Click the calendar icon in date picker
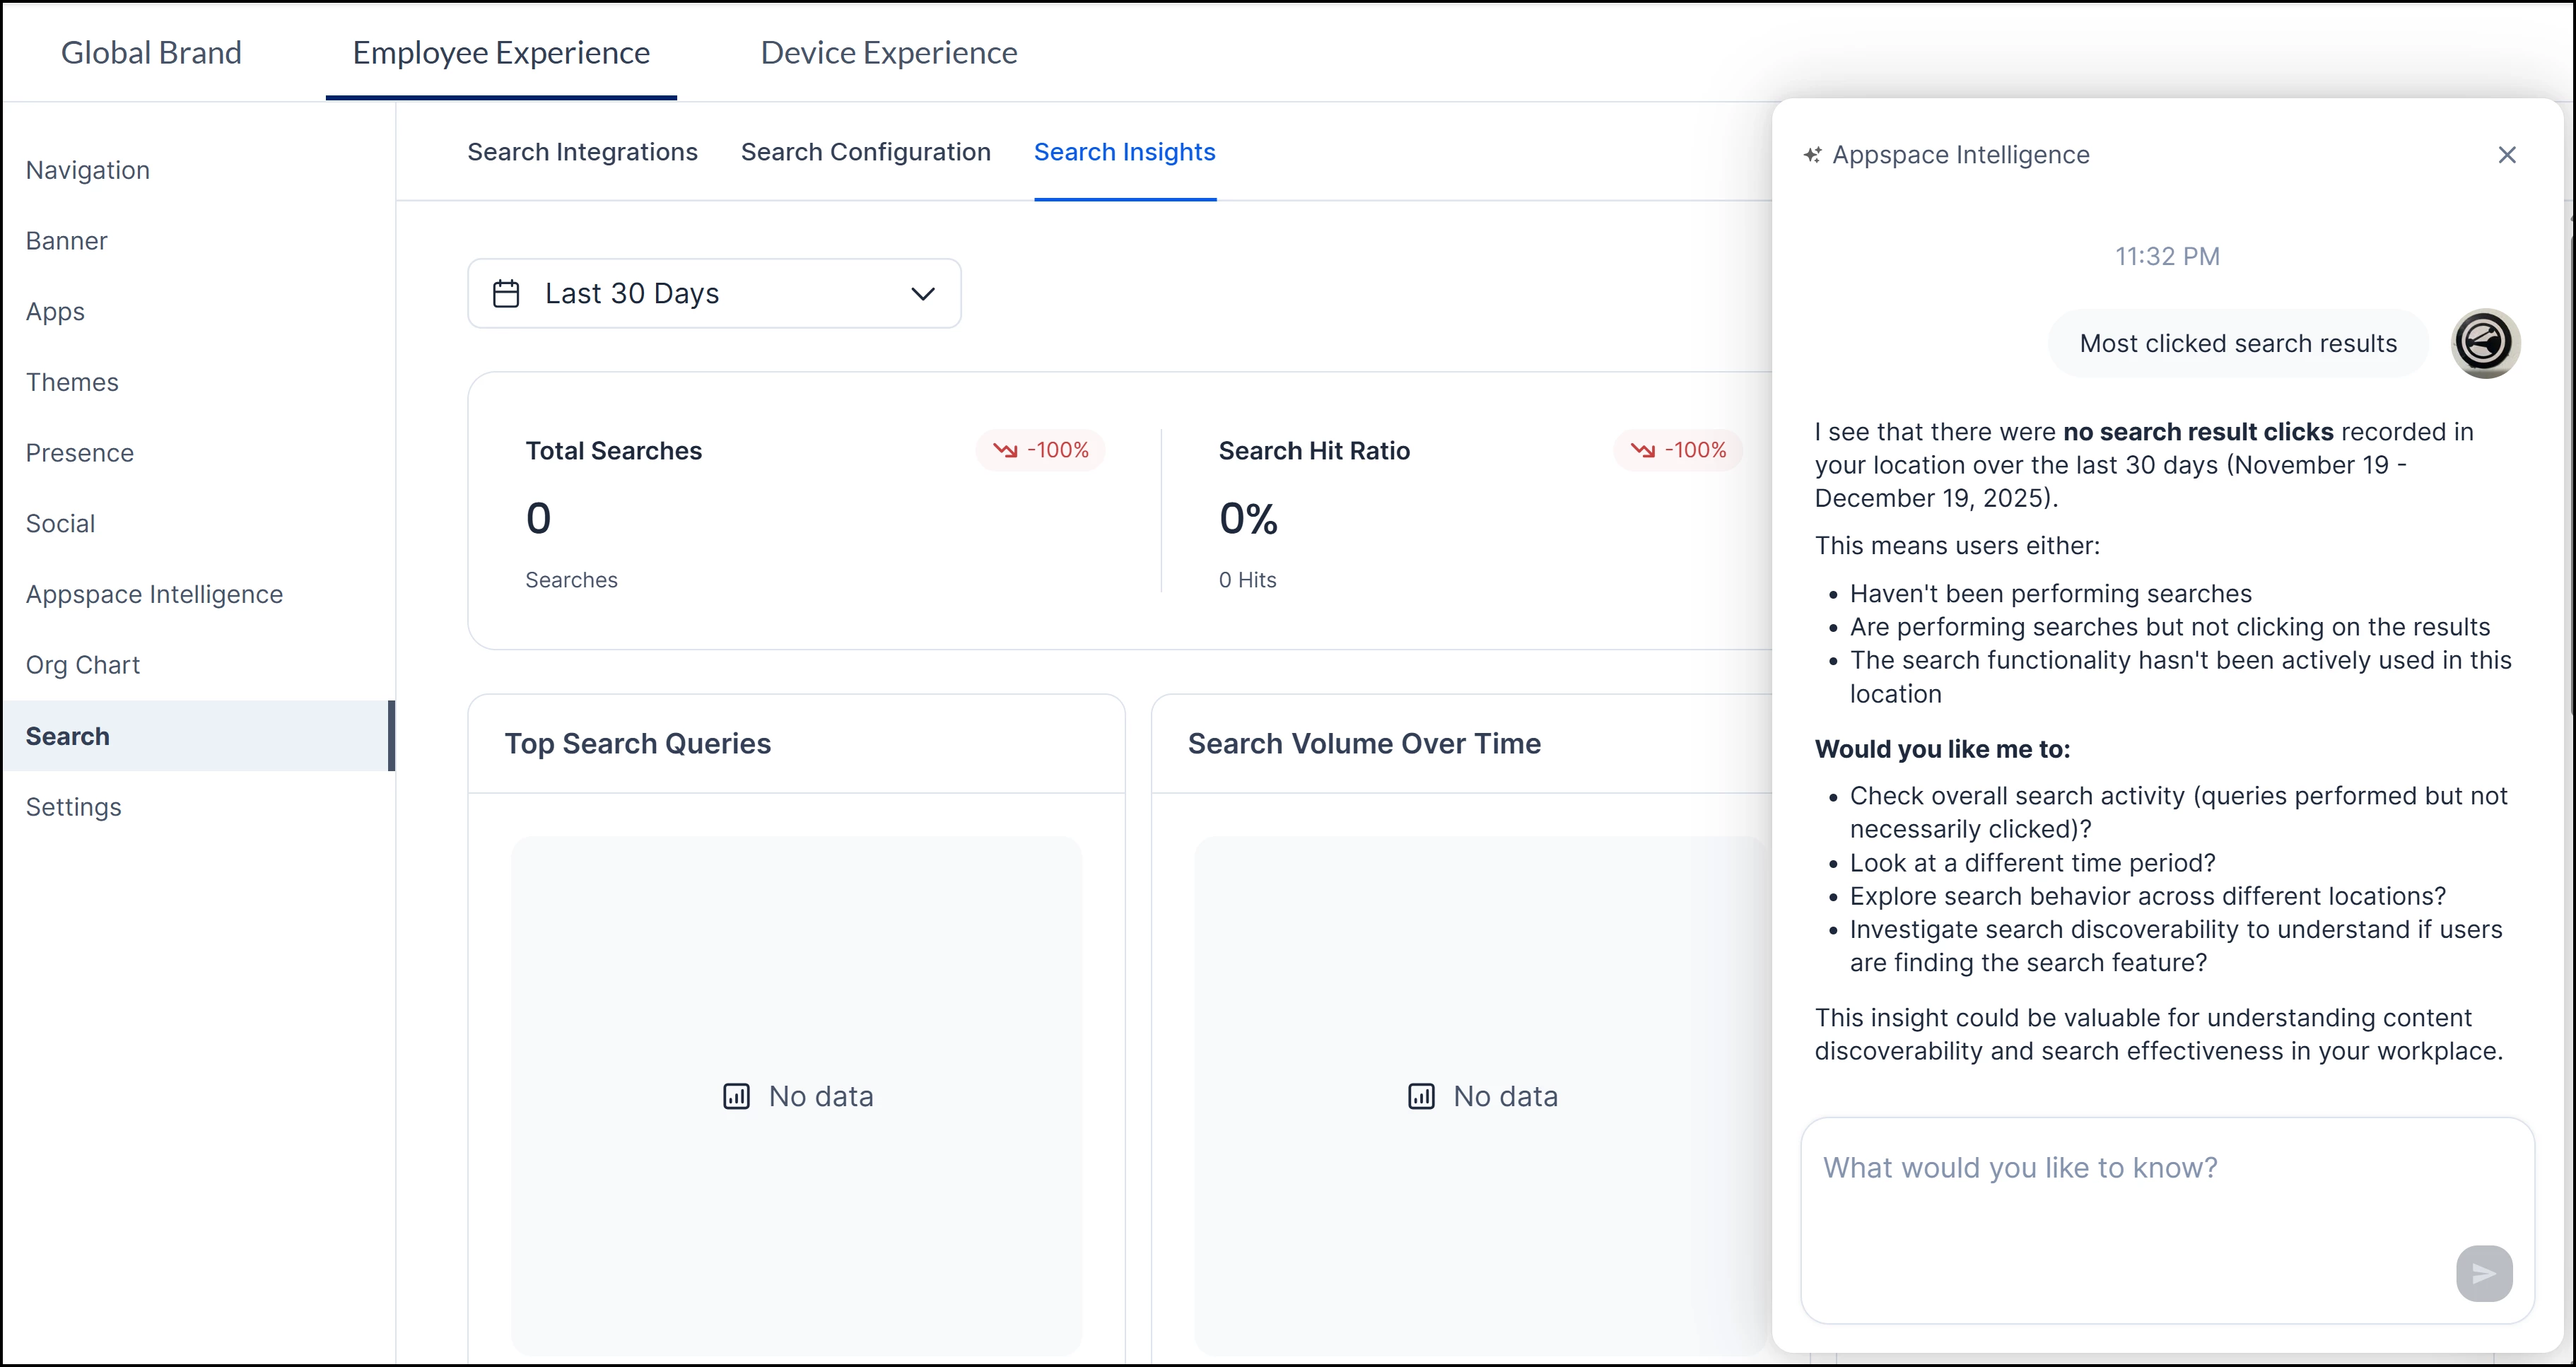 point(506,294)
